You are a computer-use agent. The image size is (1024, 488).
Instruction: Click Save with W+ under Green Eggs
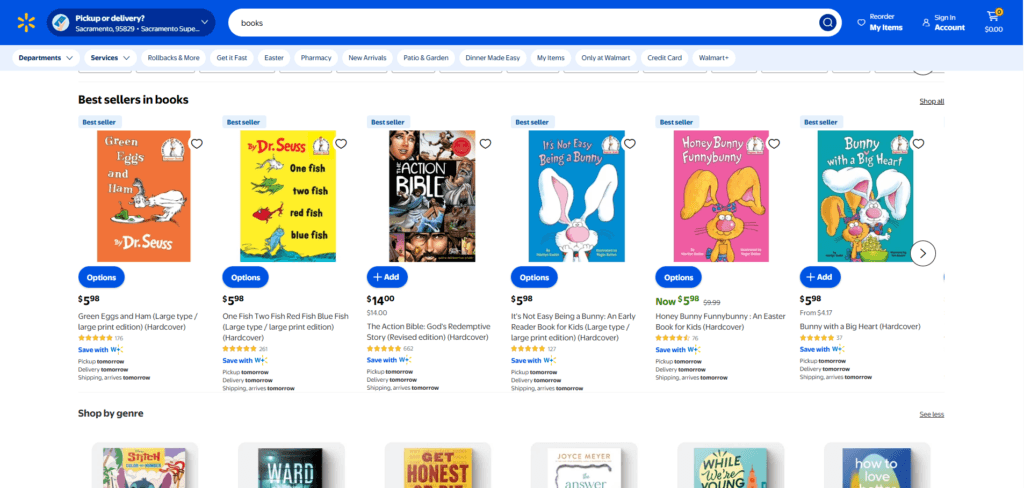[101, 350]
